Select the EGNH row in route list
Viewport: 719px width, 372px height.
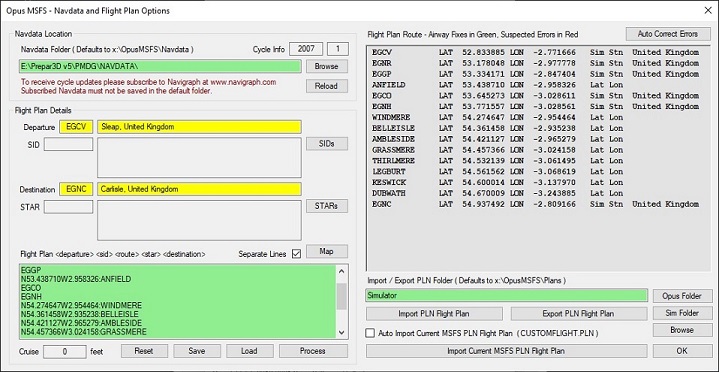click(536, 106)
